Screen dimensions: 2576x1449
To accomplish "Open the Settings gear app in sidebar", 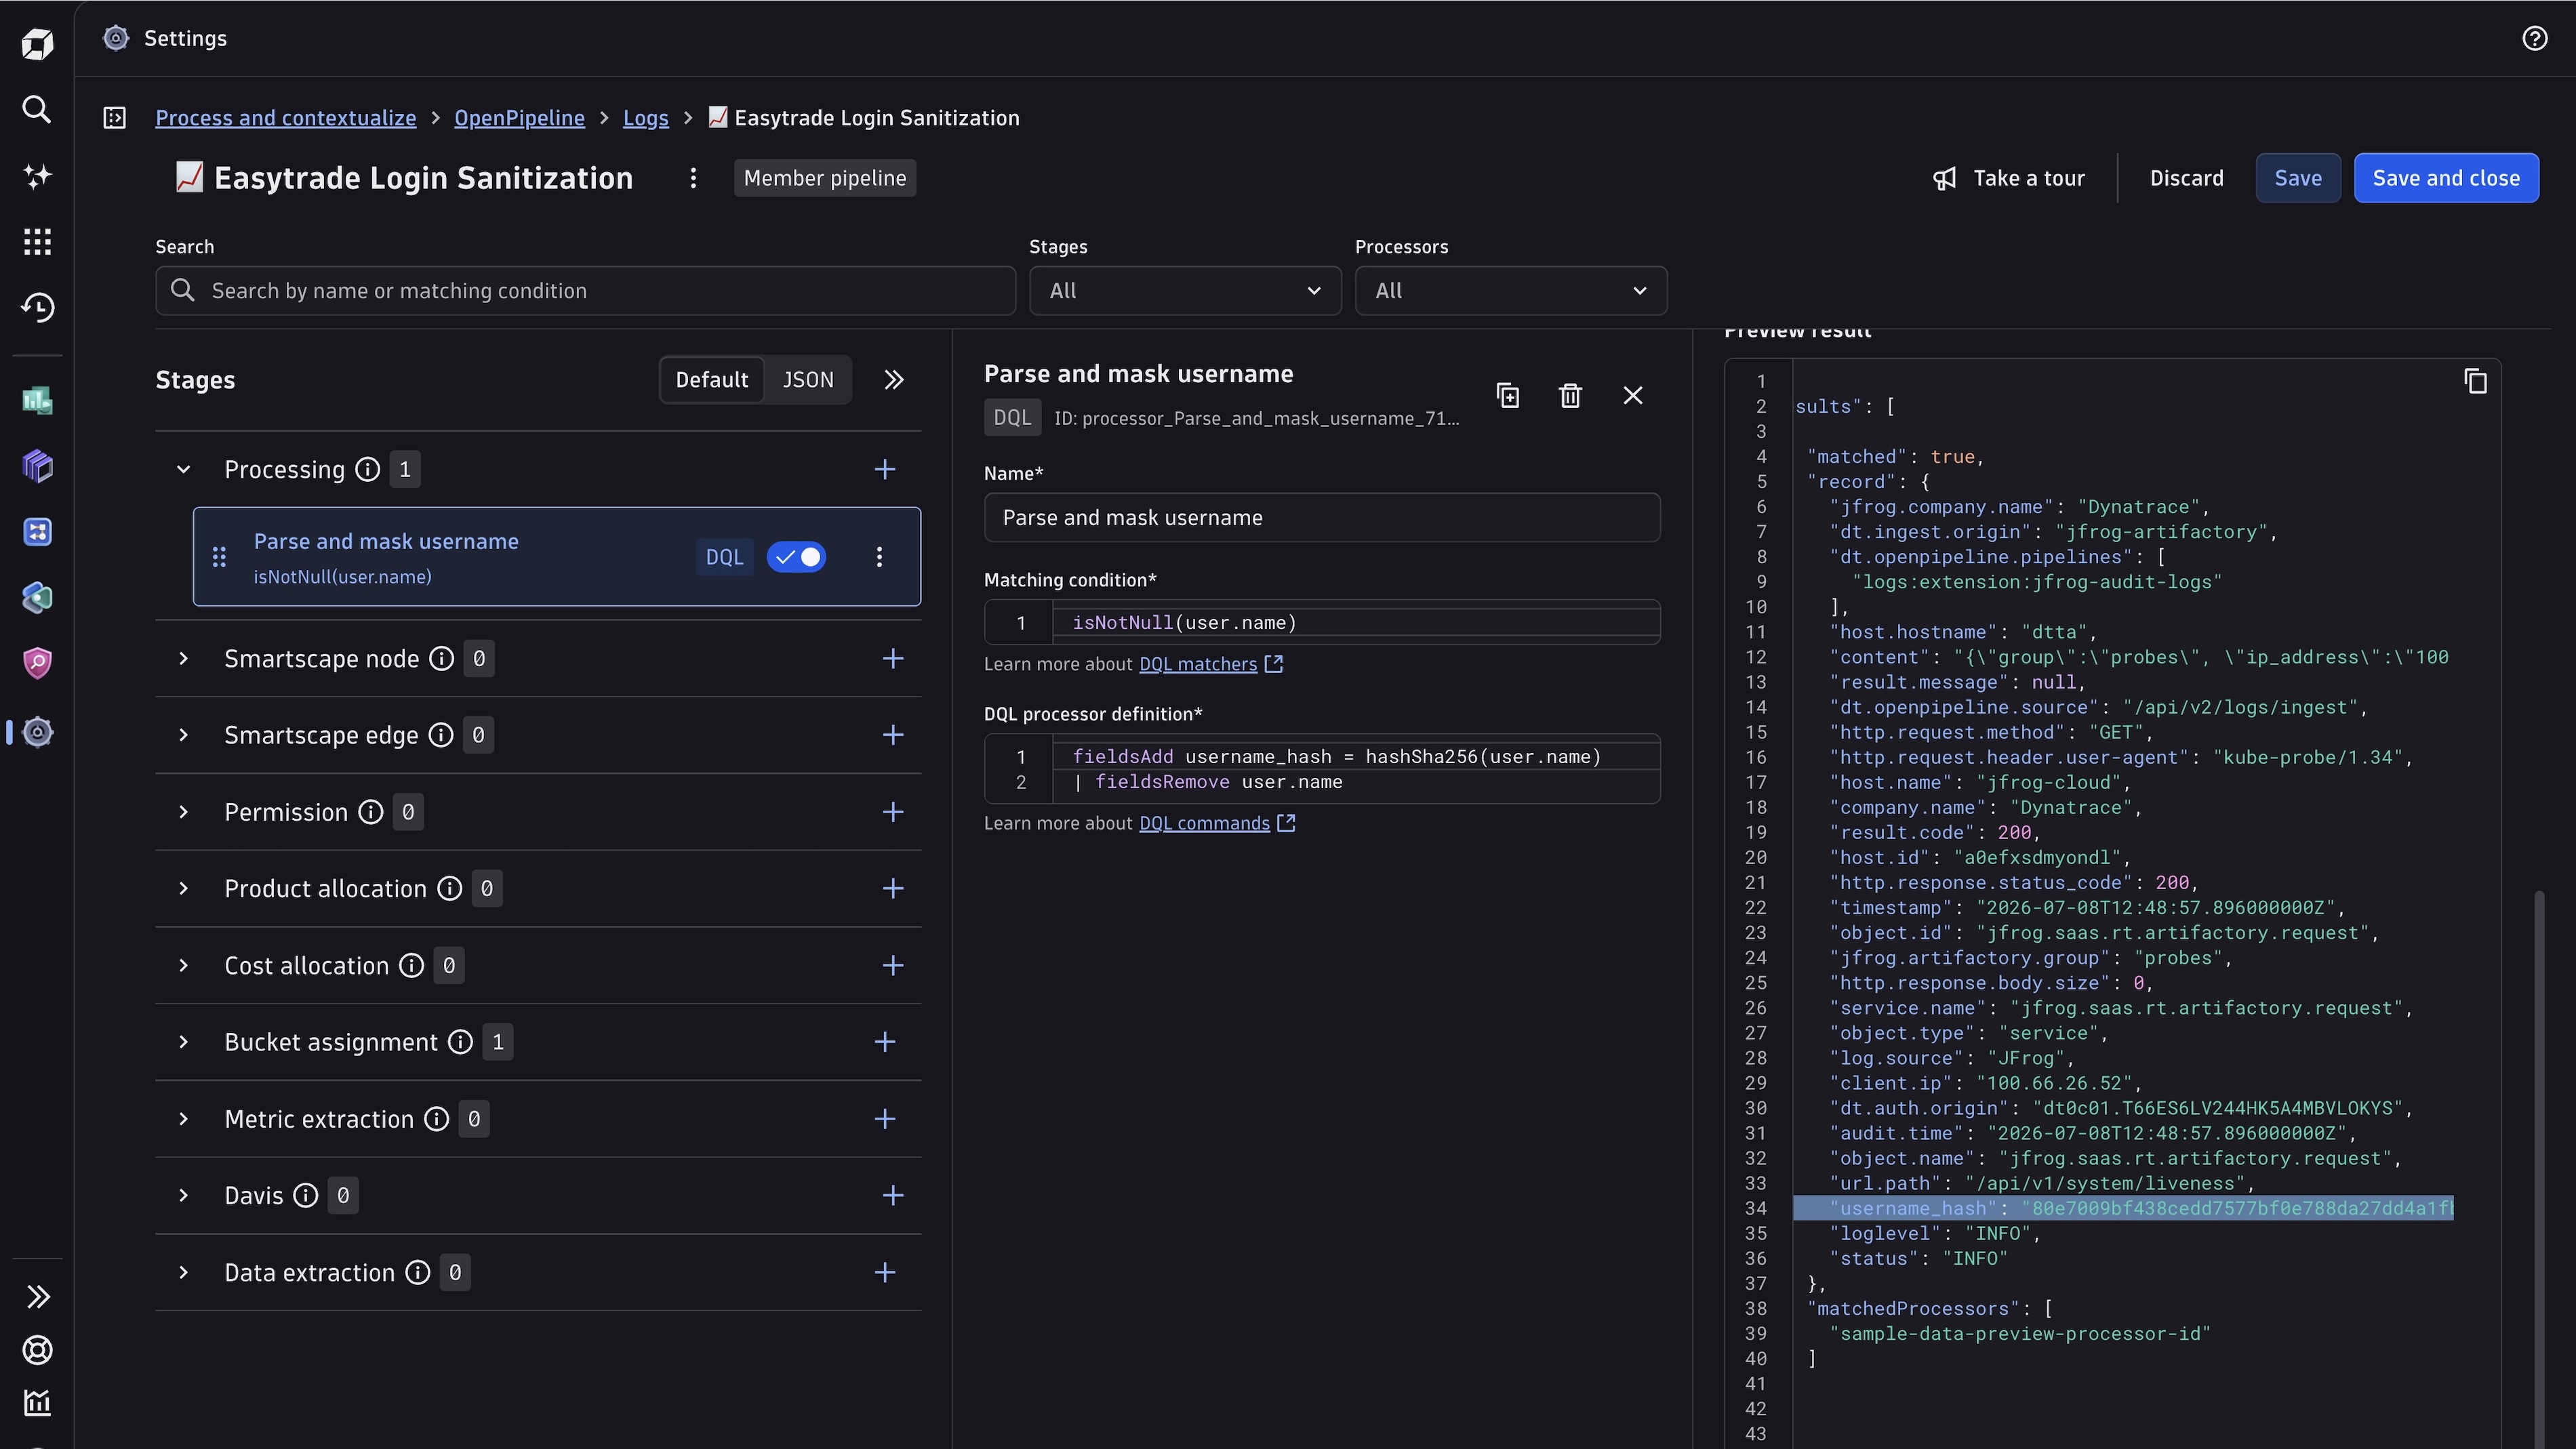I will [37, 732].
